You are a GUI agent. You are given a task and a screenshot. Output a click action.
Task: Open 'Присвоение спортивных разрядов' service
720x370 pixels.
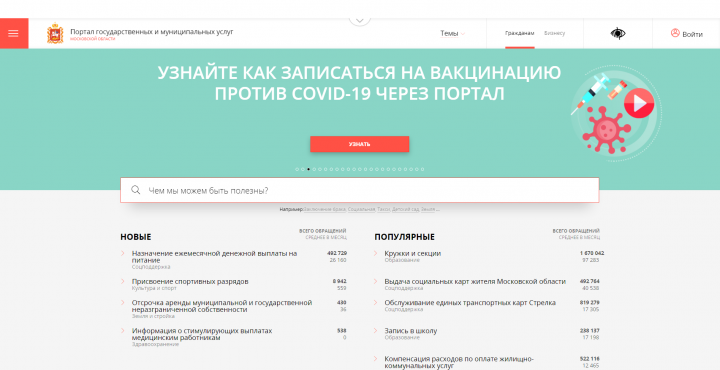click(x=190, y=281)
